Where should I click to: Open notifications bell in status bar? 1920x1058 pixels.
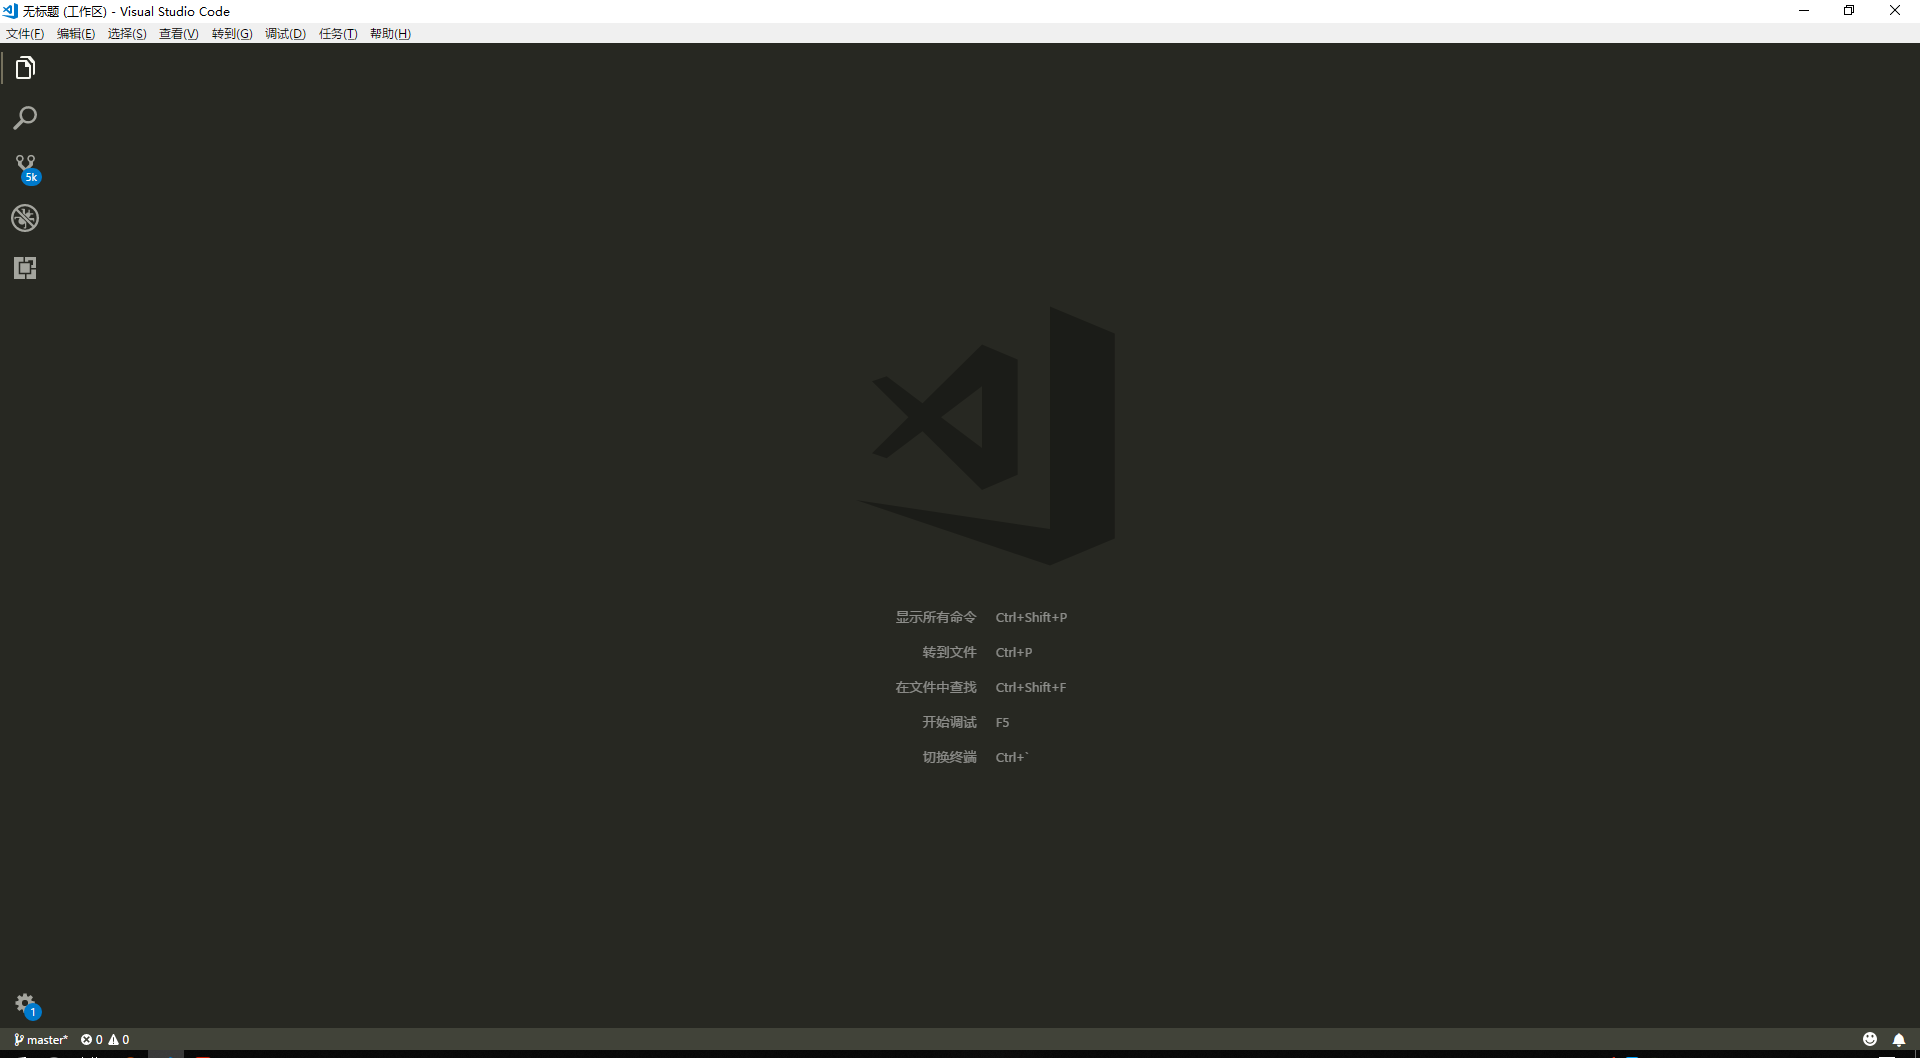click(x=1899, y=1039)
